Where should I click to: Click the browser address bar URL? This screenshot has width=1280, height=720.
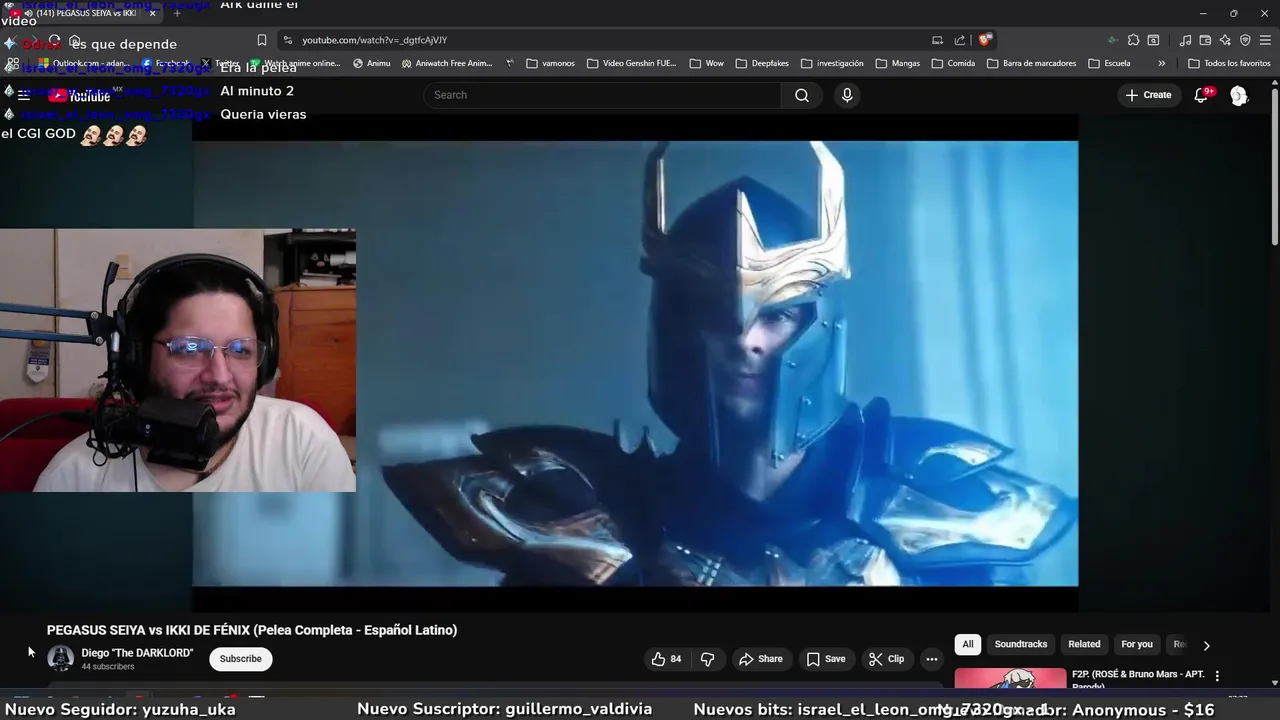pos(375,40)
